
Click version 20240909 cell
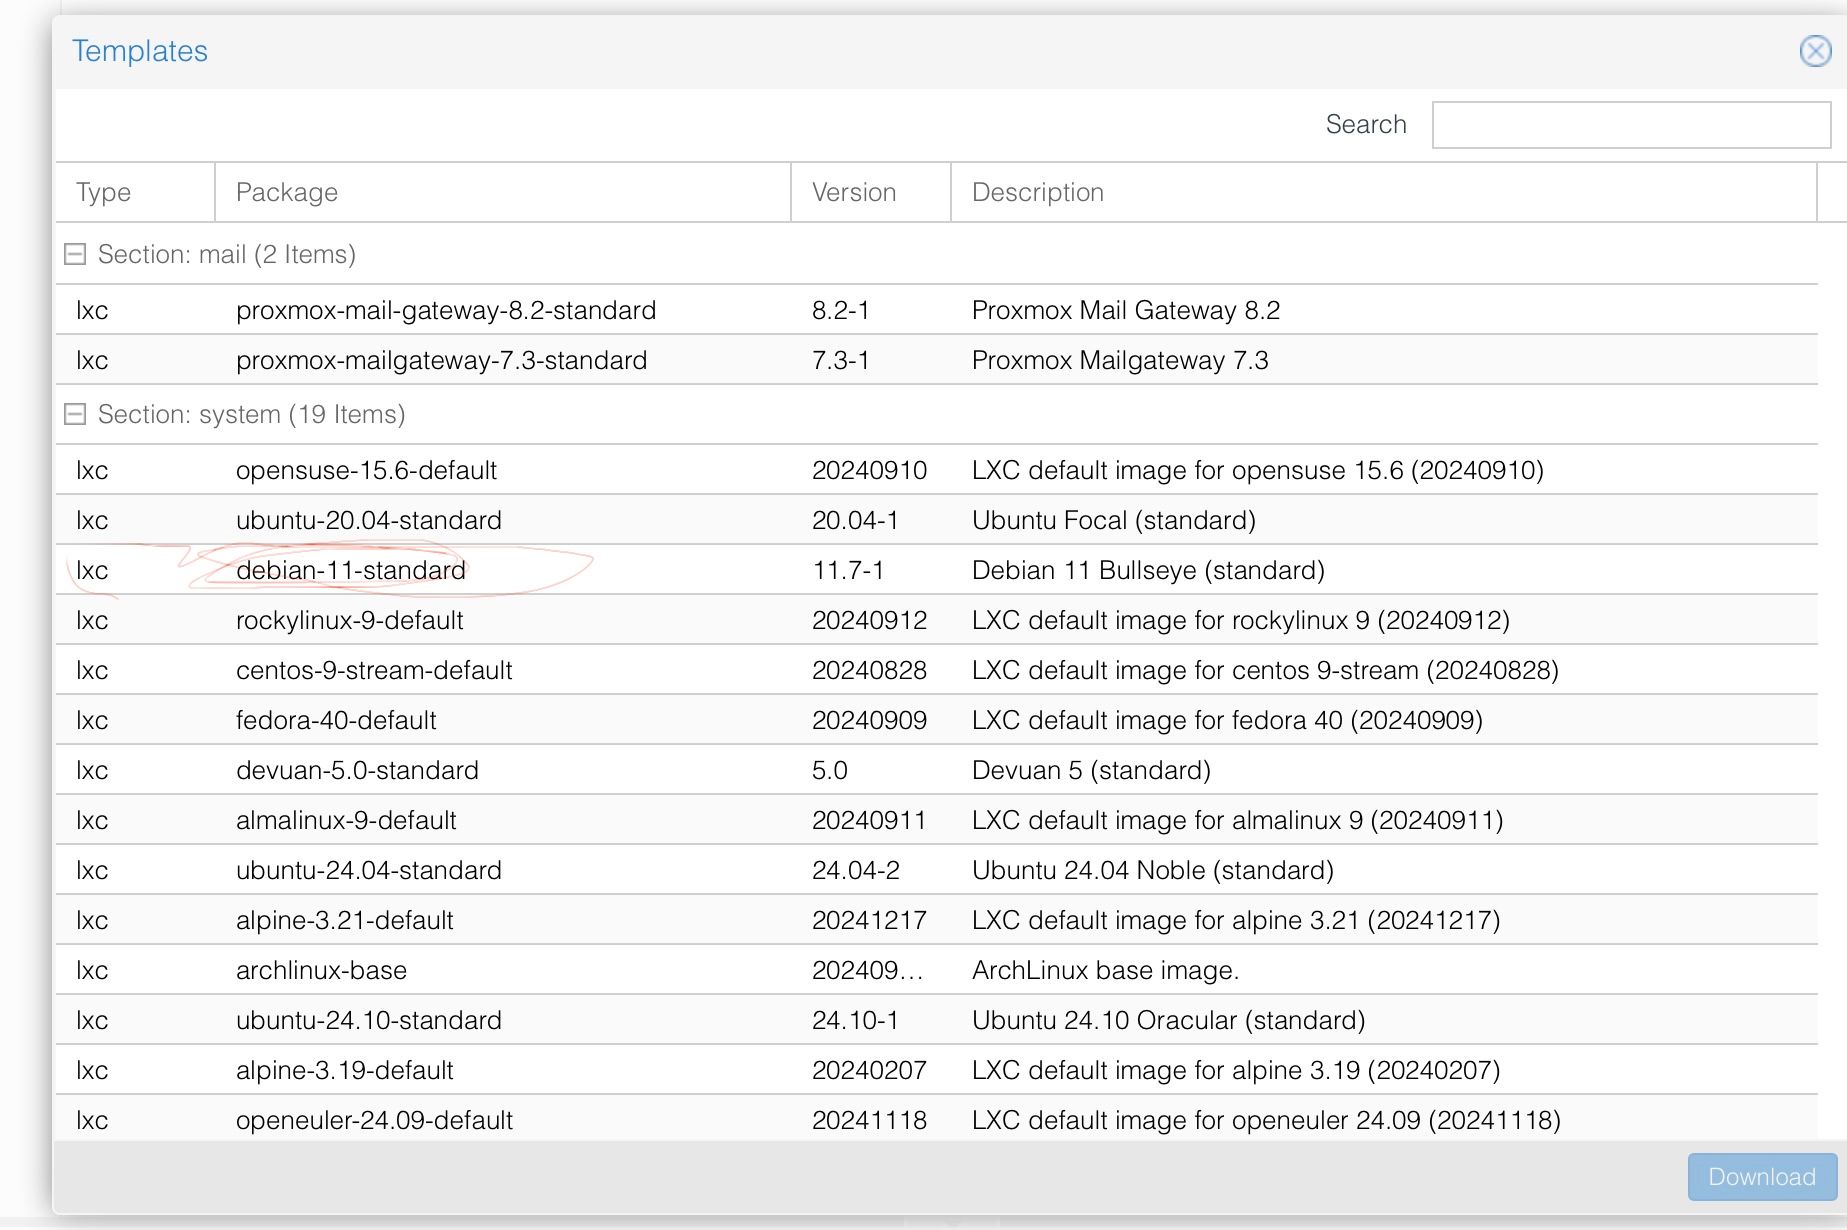pos(869,720)
